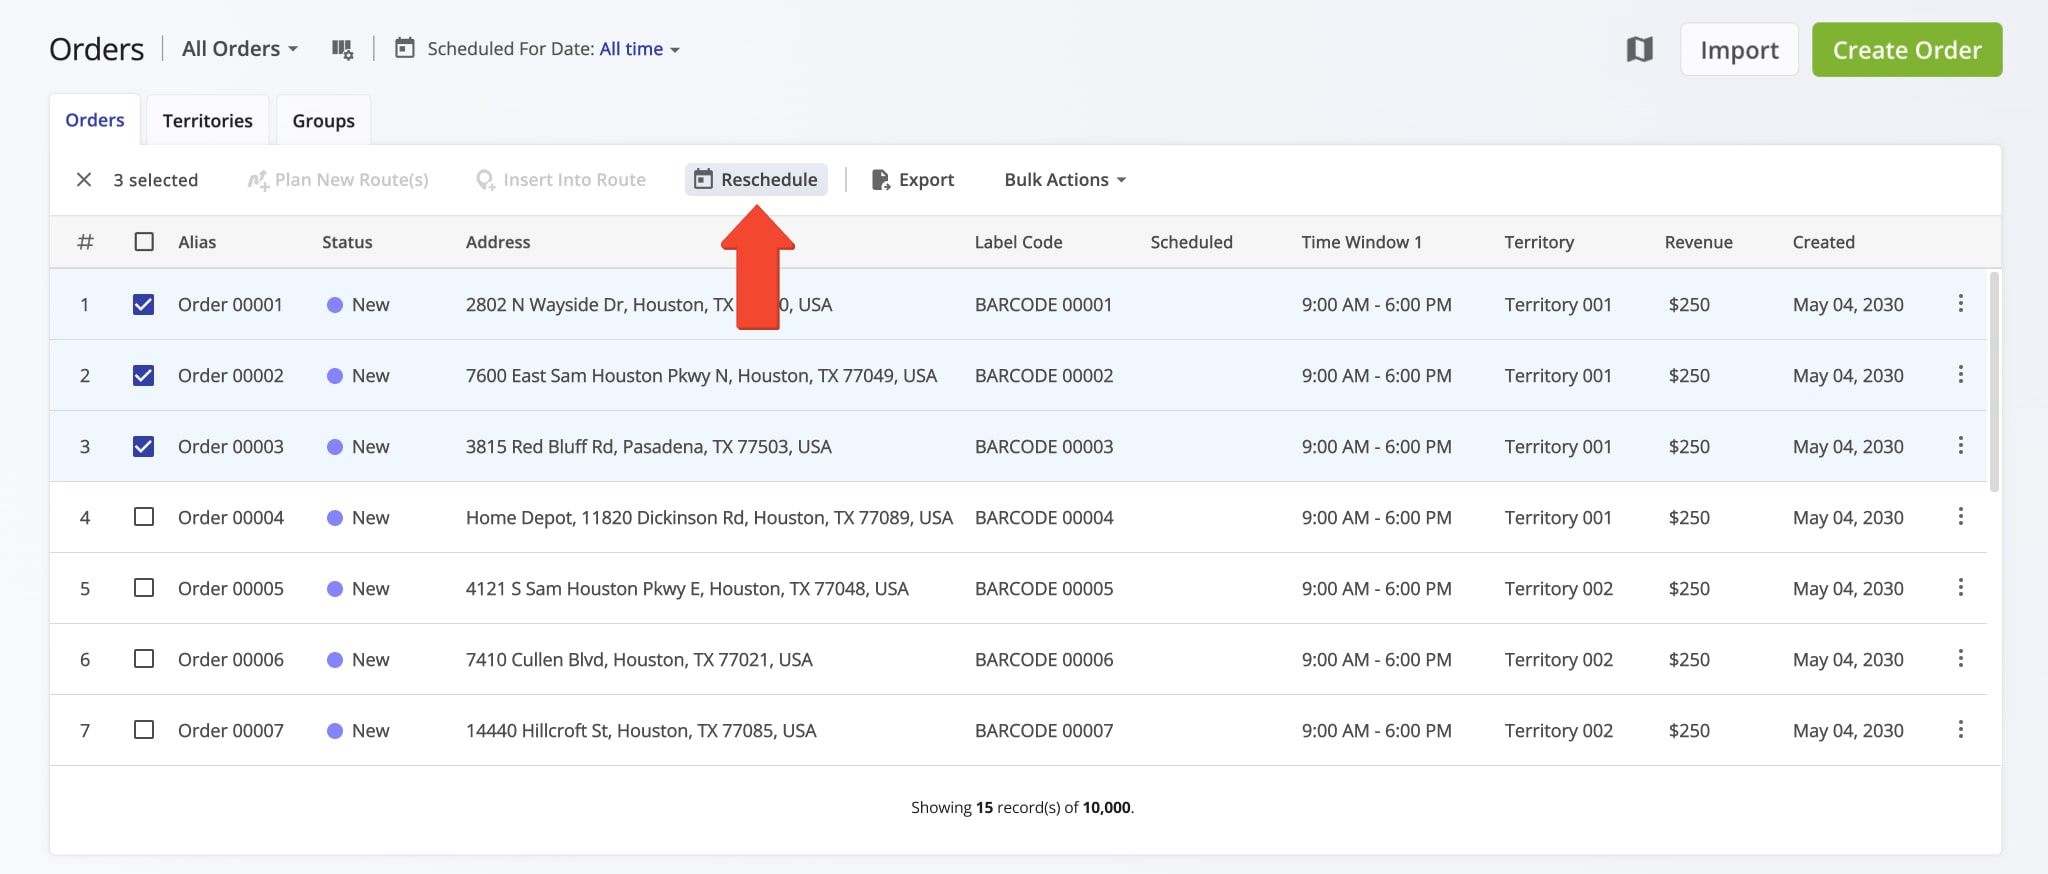This screenshot has height=874, width=2048.
Task: Expand the All Orders dropdown
Action: pyautogui.click(x=240, y=49)
